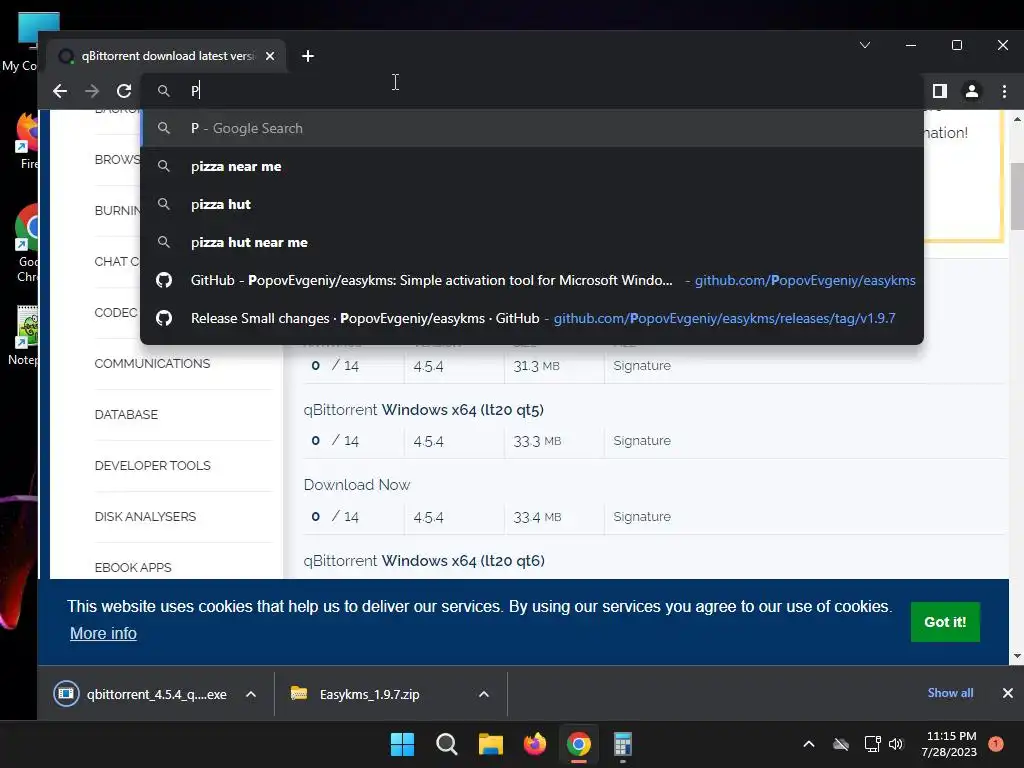Screen dimensions: 1024x768
Task: Click 'qBittorrent Windows x64 (lt20 qt5)' link
Action: click(423, 409)
